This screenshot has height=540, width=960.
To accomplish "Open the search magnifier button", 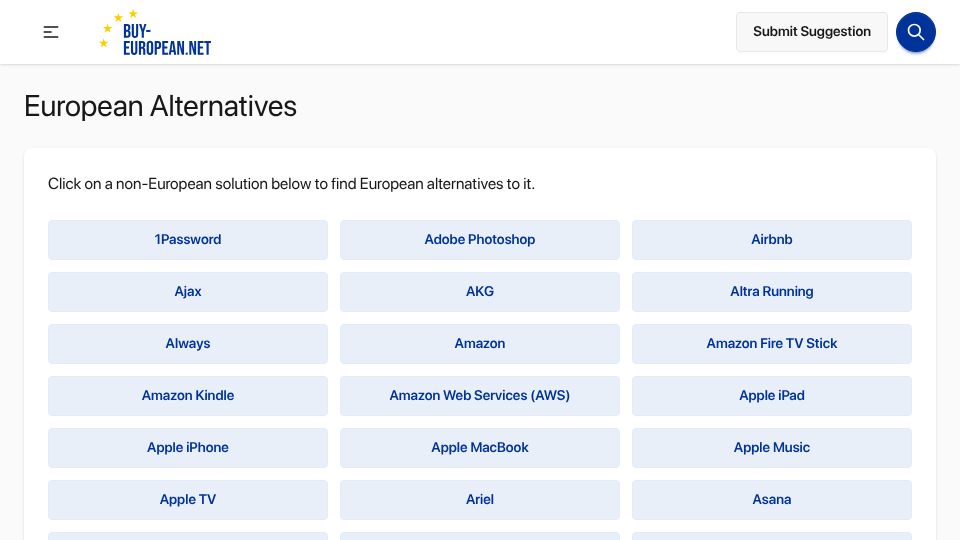I will pyautogui.click(x=915, y=32).
